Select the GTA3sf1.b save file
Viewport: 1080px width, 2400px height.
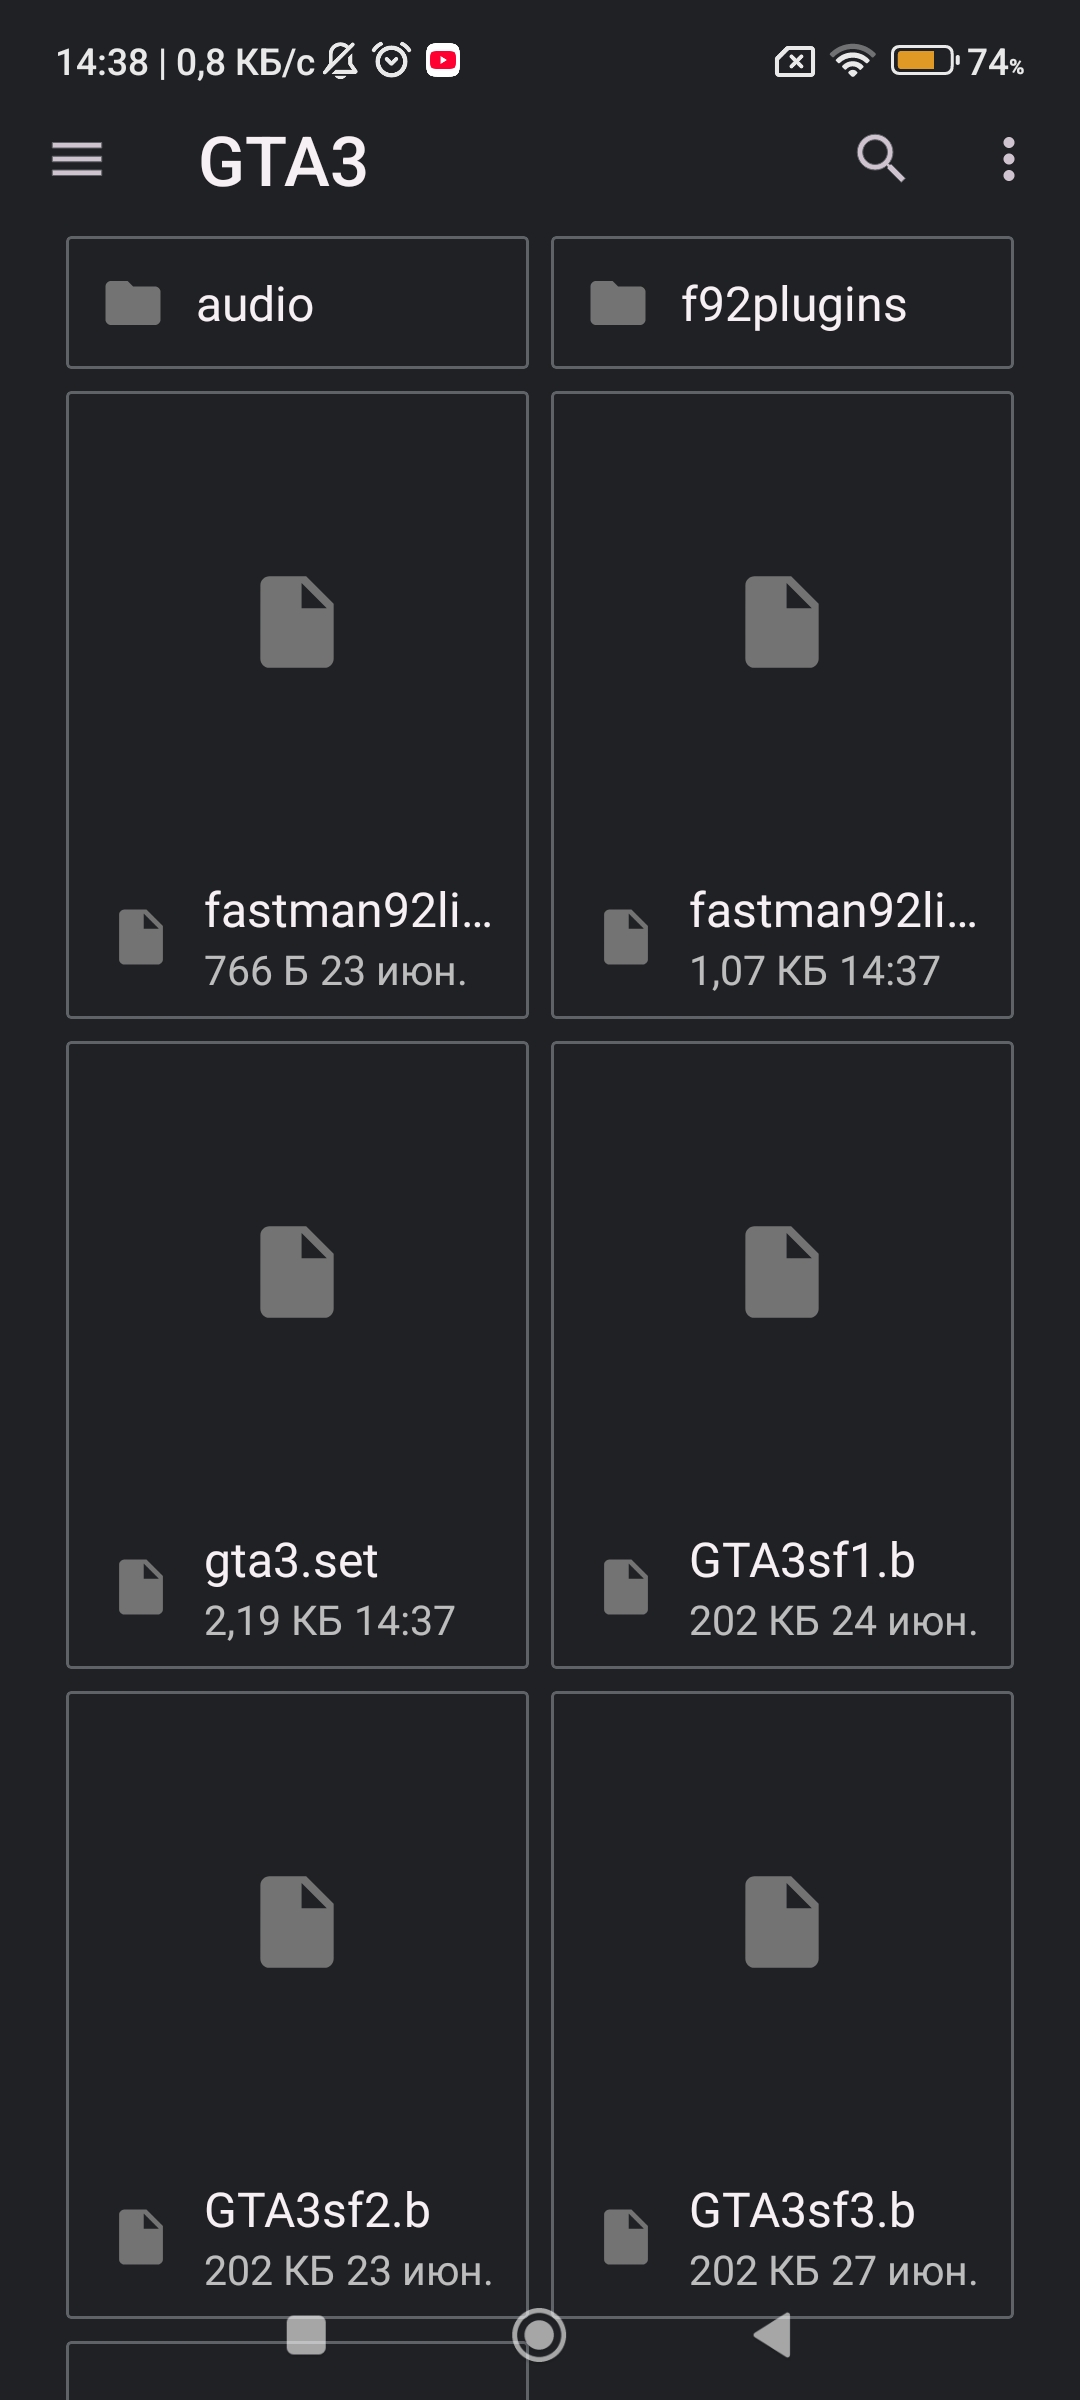click(x=782, y=1355)
